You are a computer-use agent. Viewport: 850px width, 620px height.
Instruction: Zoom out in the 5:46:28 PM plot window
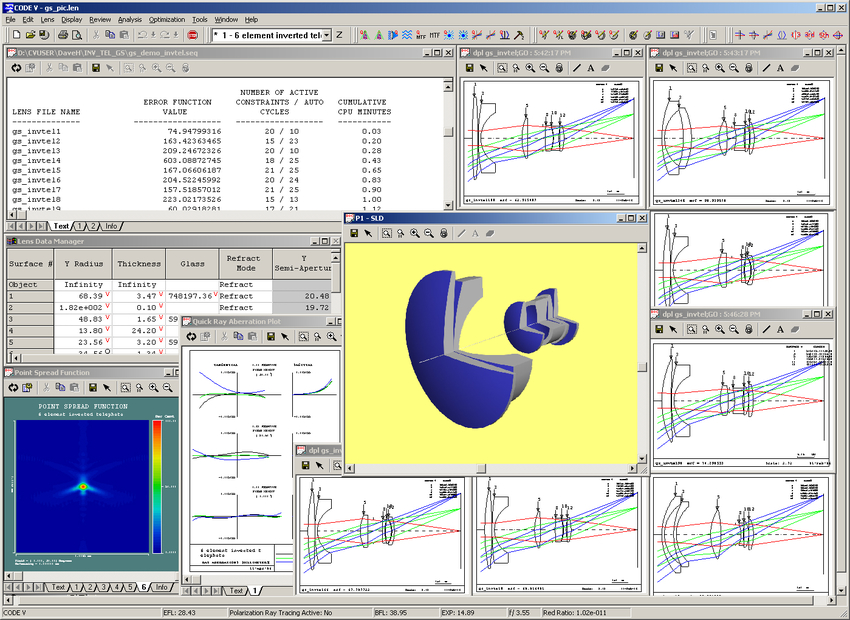[734, 329]
